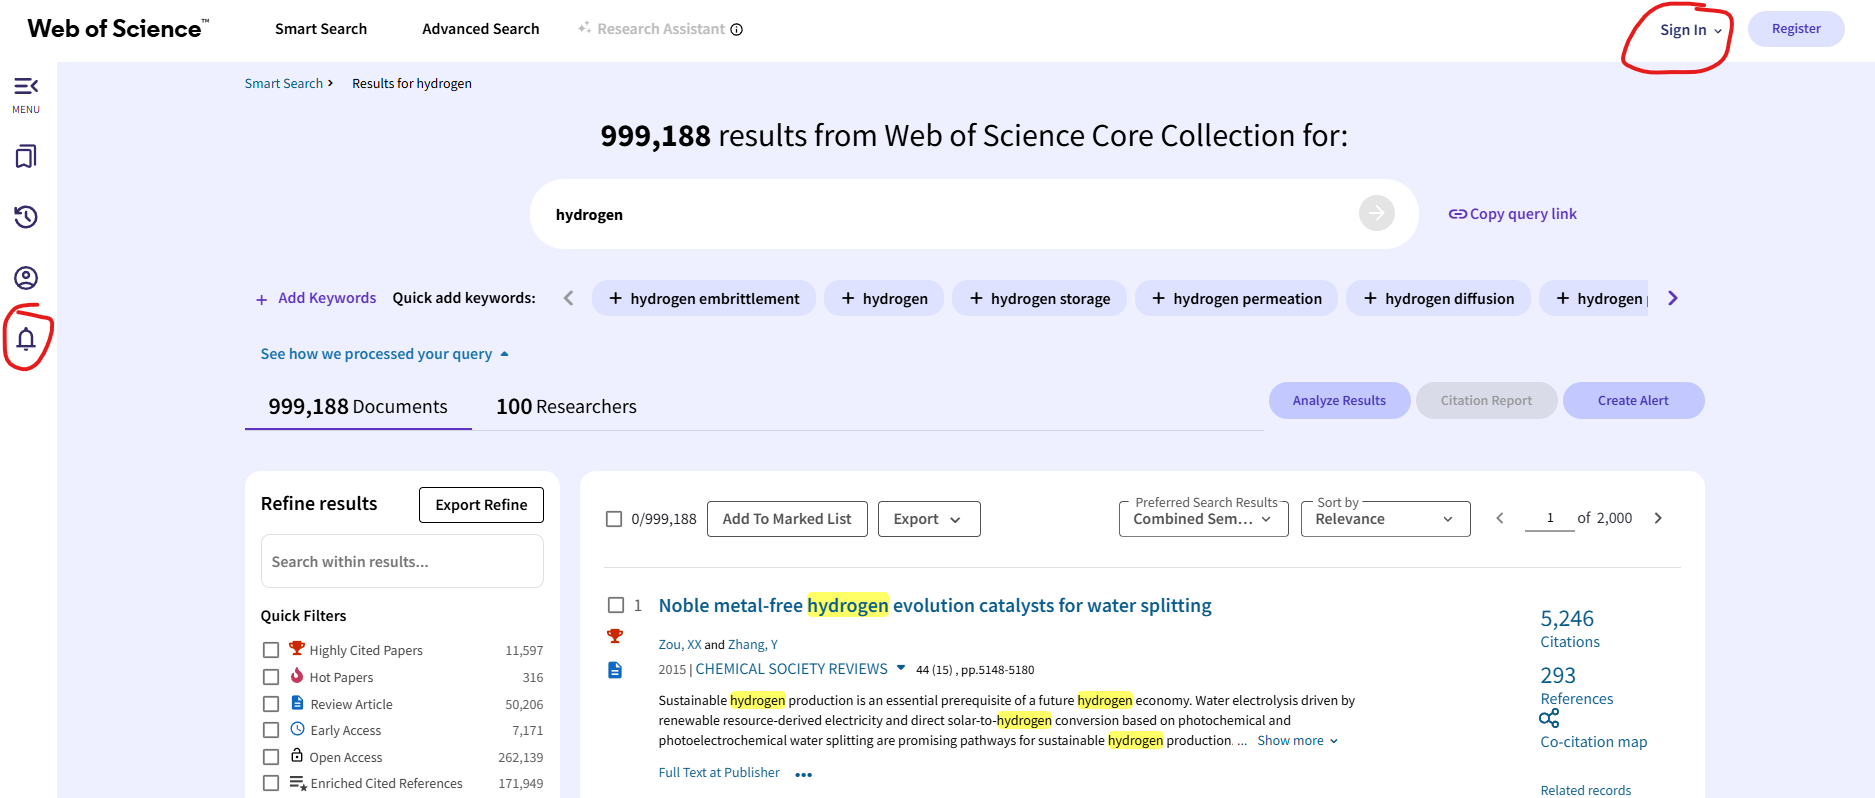This screenshot has width=1875, height=798.
Task: Click the search arrow submit button
Action: click(1376, 213)
